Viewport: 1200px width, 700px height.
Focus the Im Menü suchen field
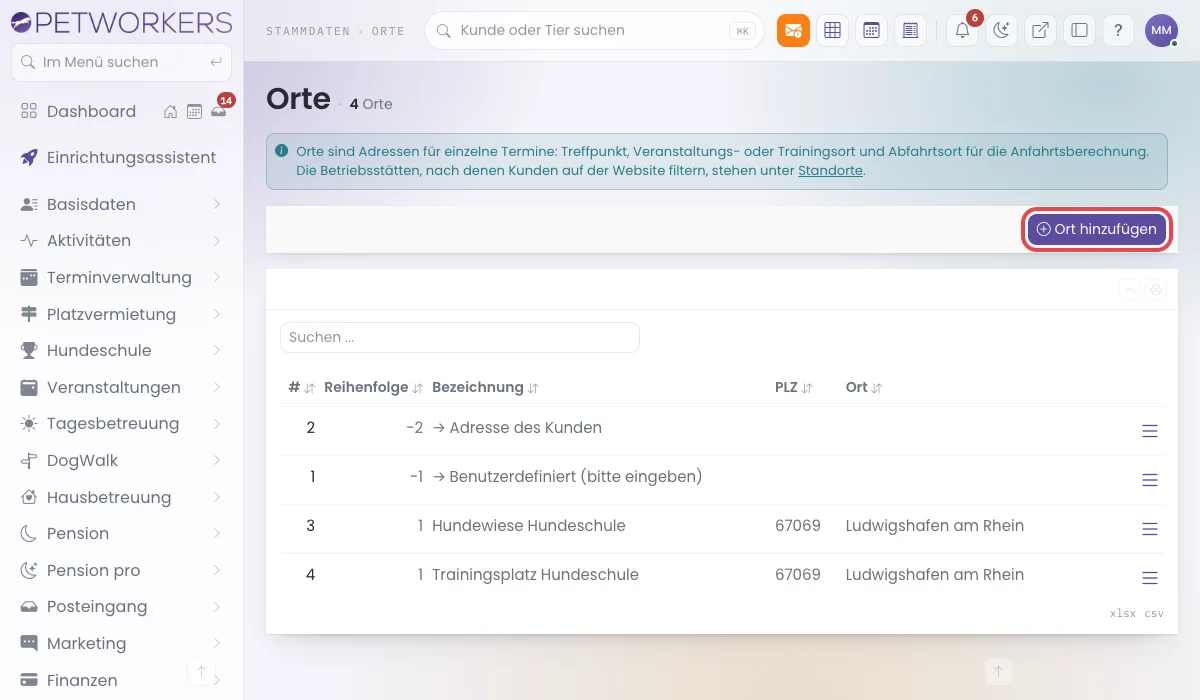click(121, 62)
